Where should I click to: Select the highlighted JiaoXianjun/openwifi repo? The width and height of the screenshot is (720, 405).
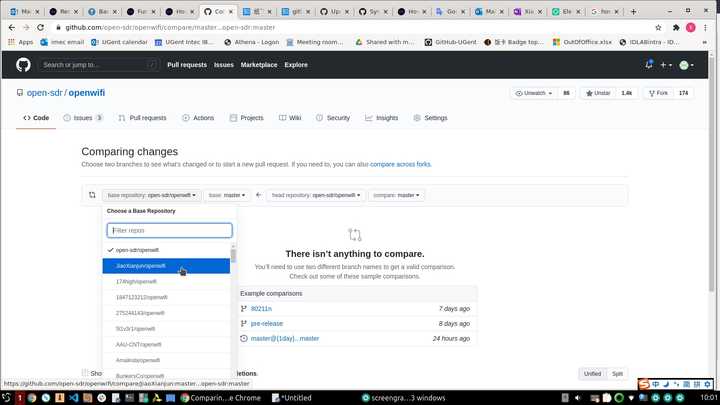click(166, 266)
